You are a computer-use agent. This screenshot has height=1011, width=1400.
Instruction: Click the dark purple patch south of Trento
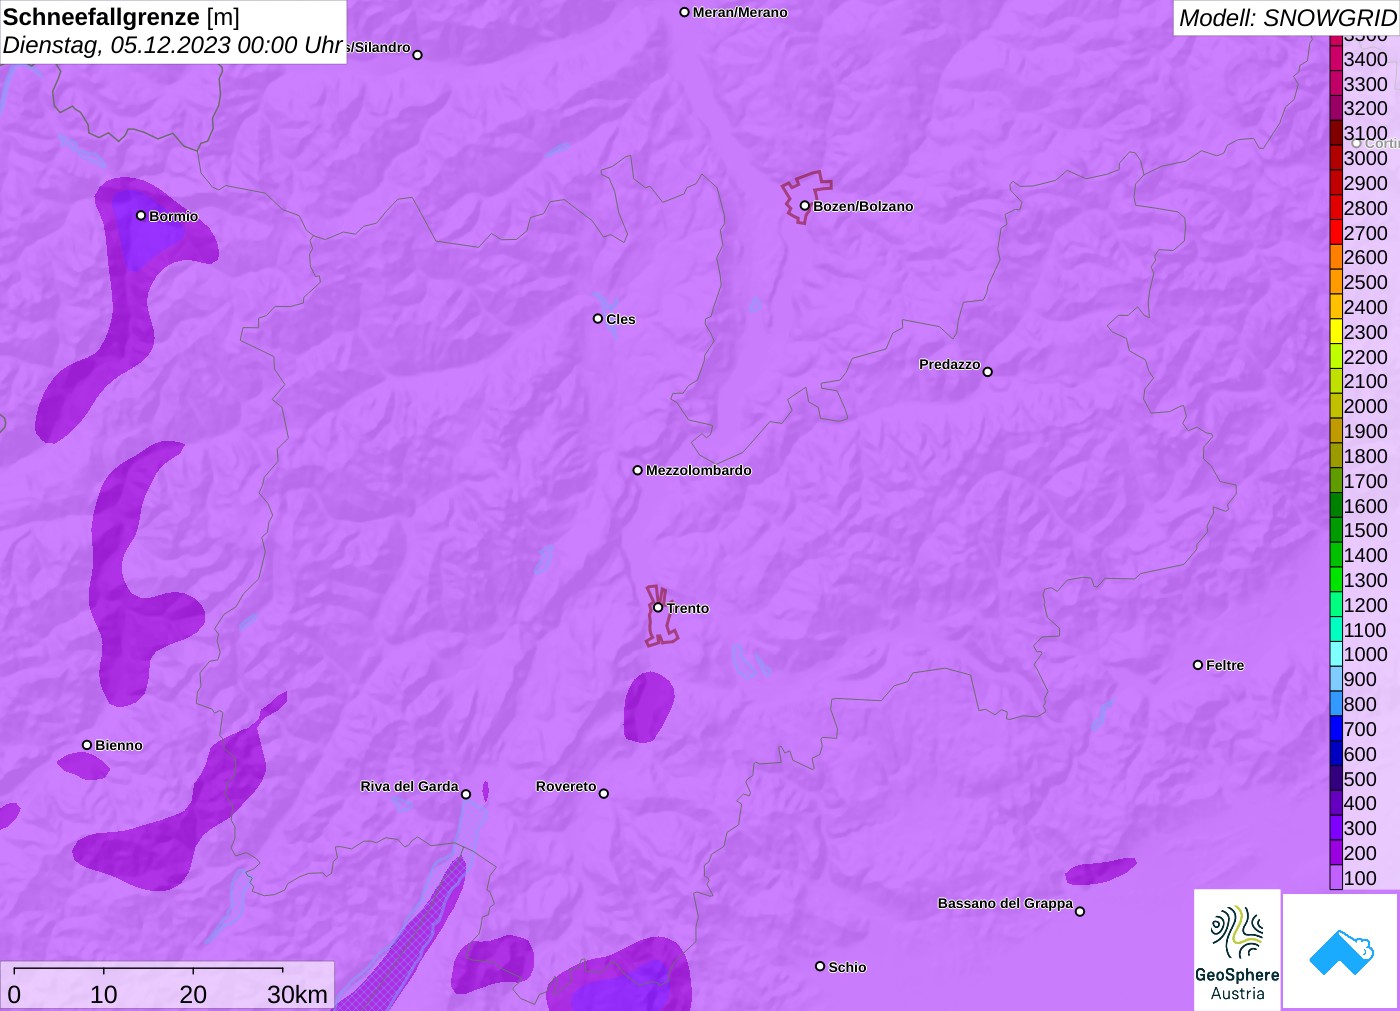click(648, 707)
